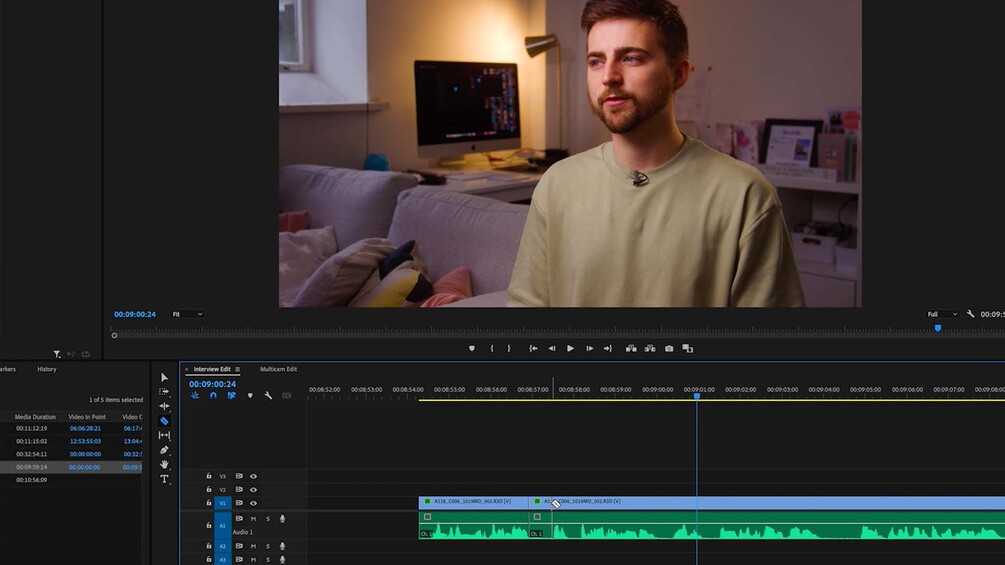Toggle track lock on V2

(209, 489)
